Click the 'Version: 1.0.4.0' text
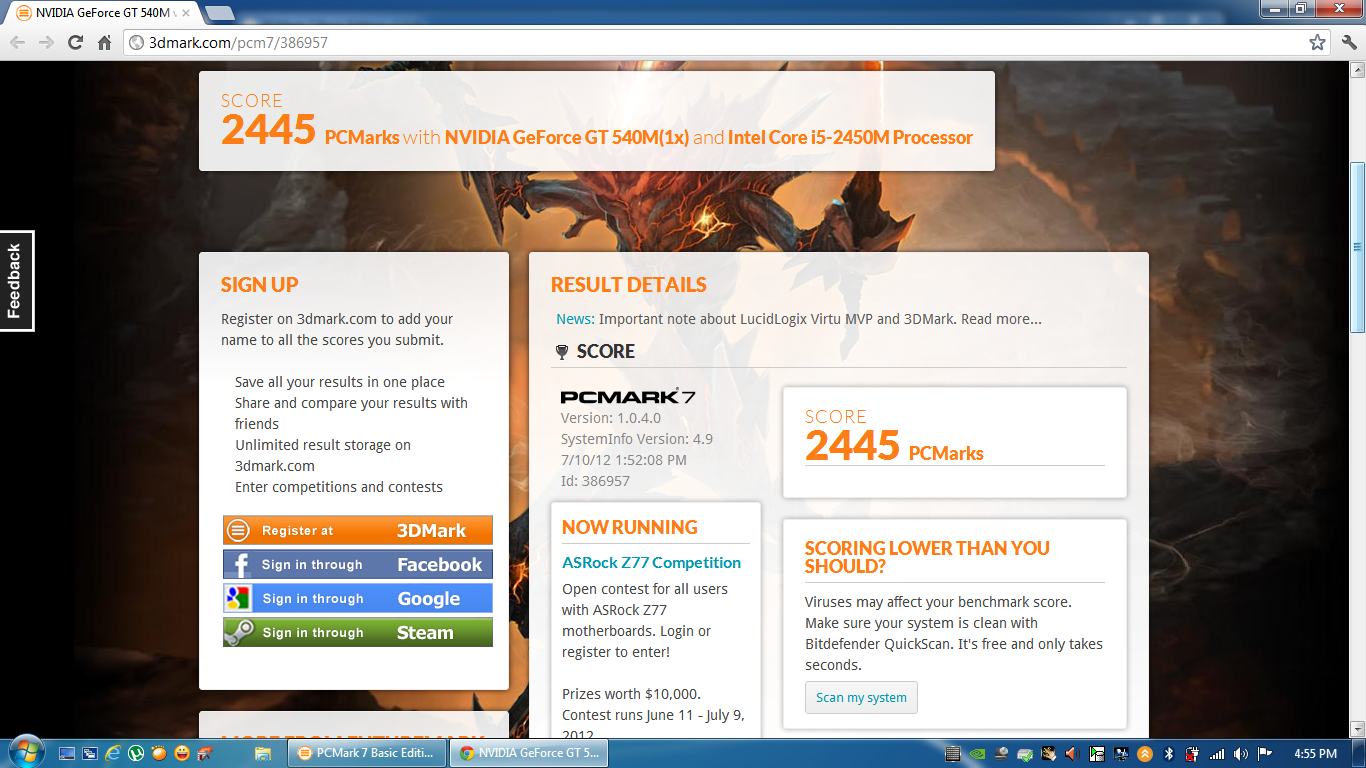This screenshot has width=1366, height=768. click(611, 418)
